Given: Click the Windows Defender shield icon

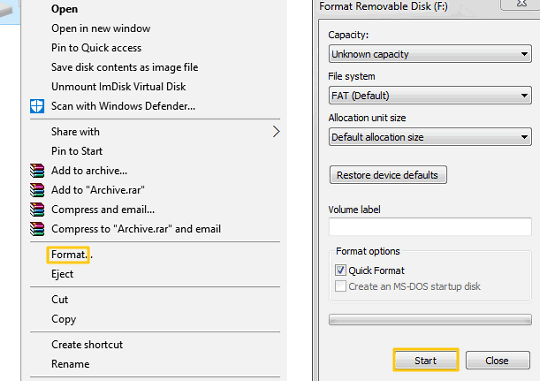Looking at the screenshot, I should point(37,106).
